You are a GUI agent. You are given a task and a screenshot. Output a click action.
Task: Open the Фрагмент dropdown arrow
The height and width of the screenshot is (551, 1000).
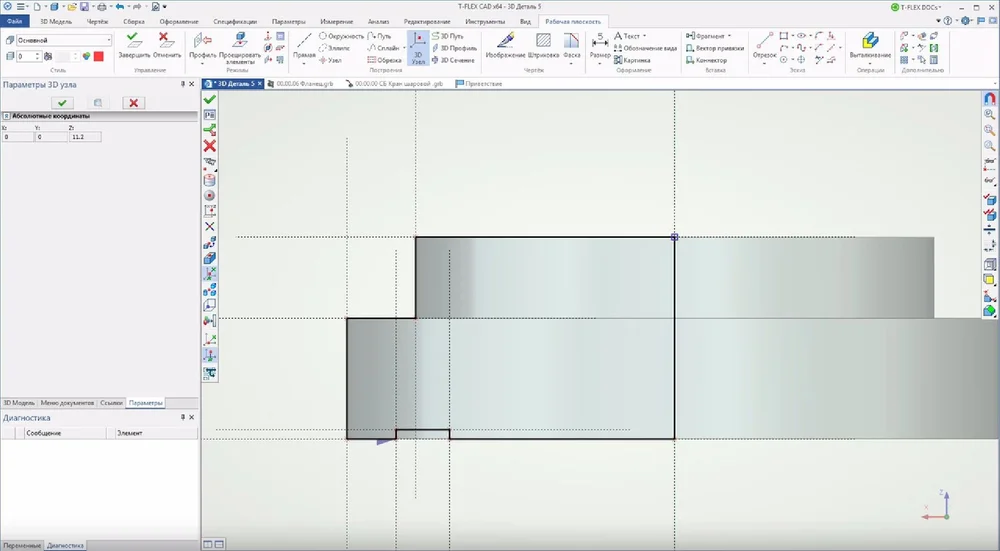click(x=729, y=36)
